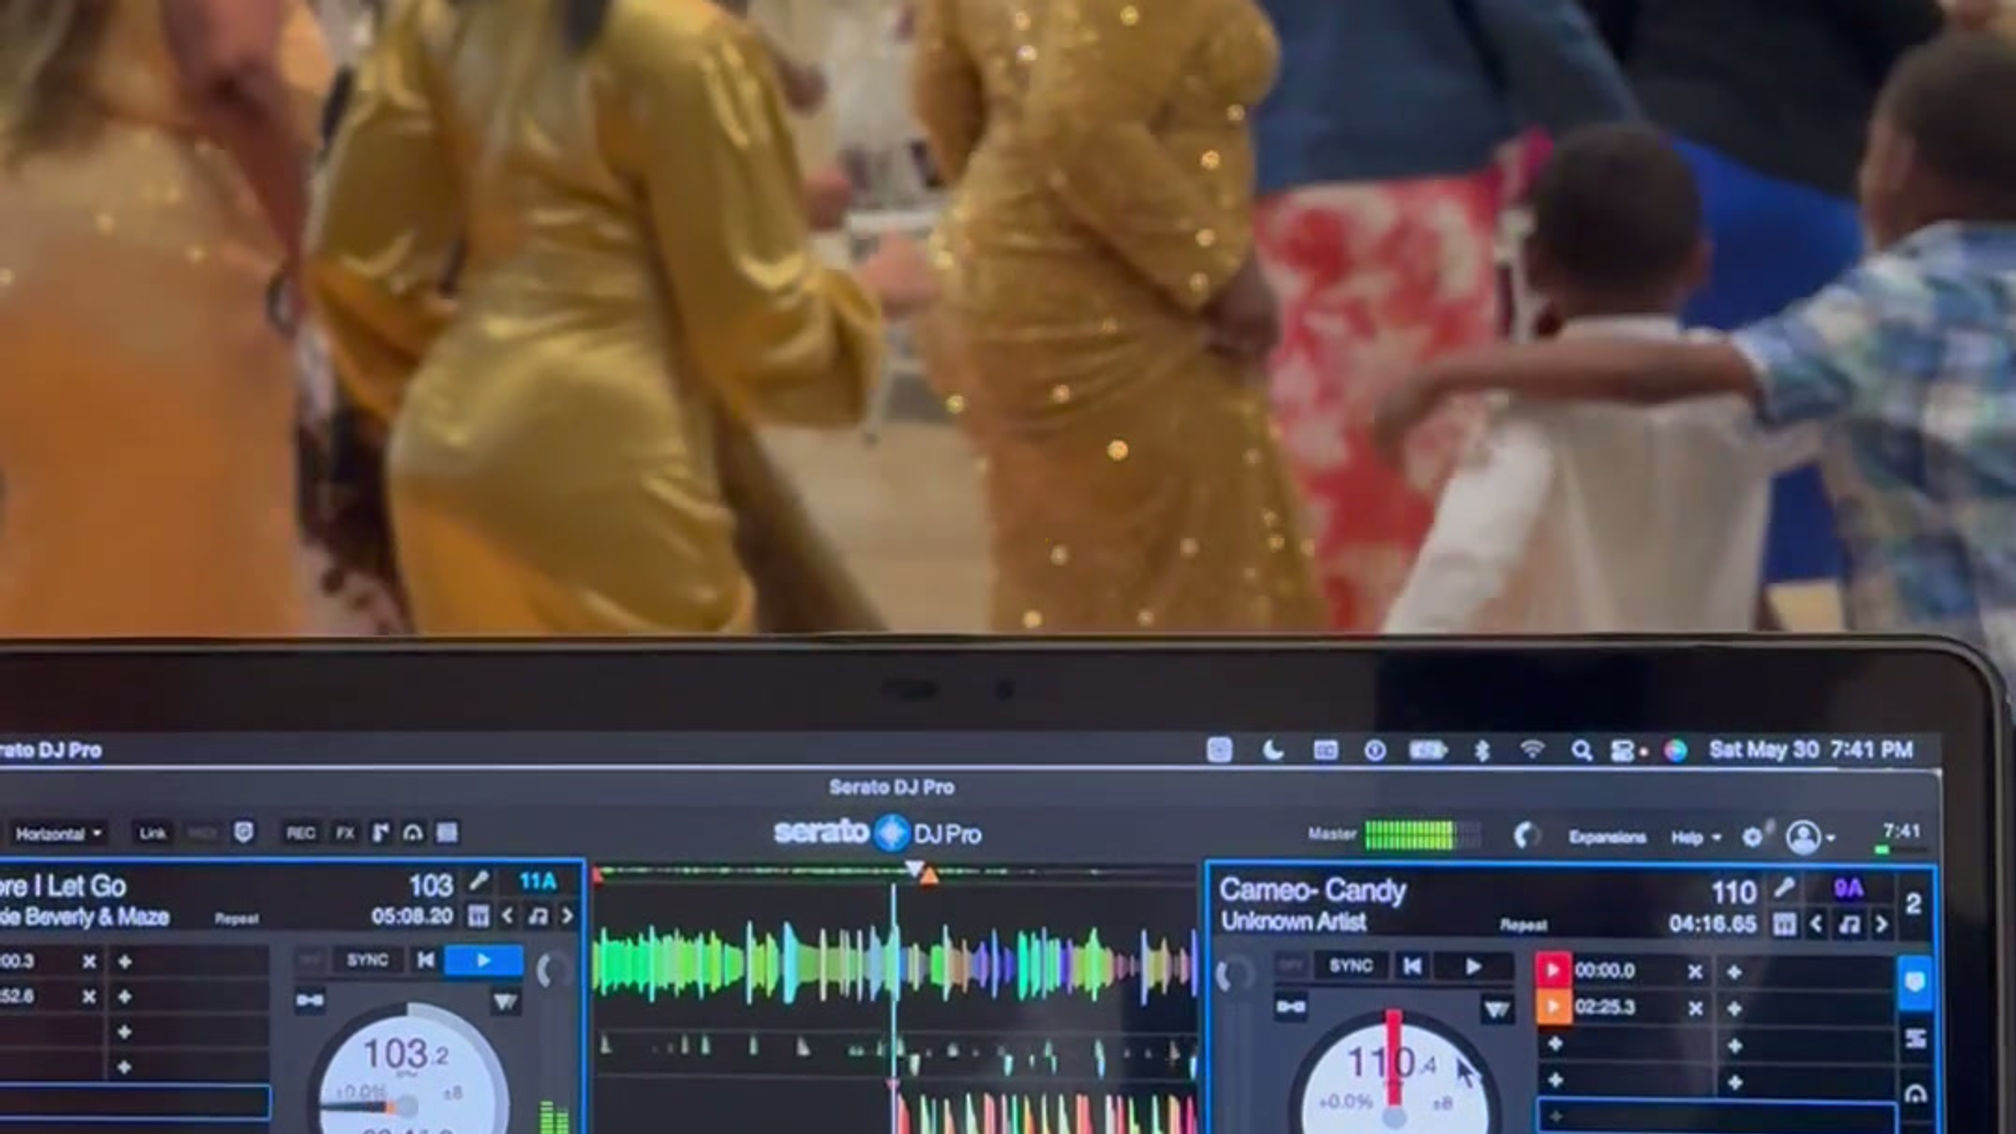Open the user profile dropdown

point(1810,837)
